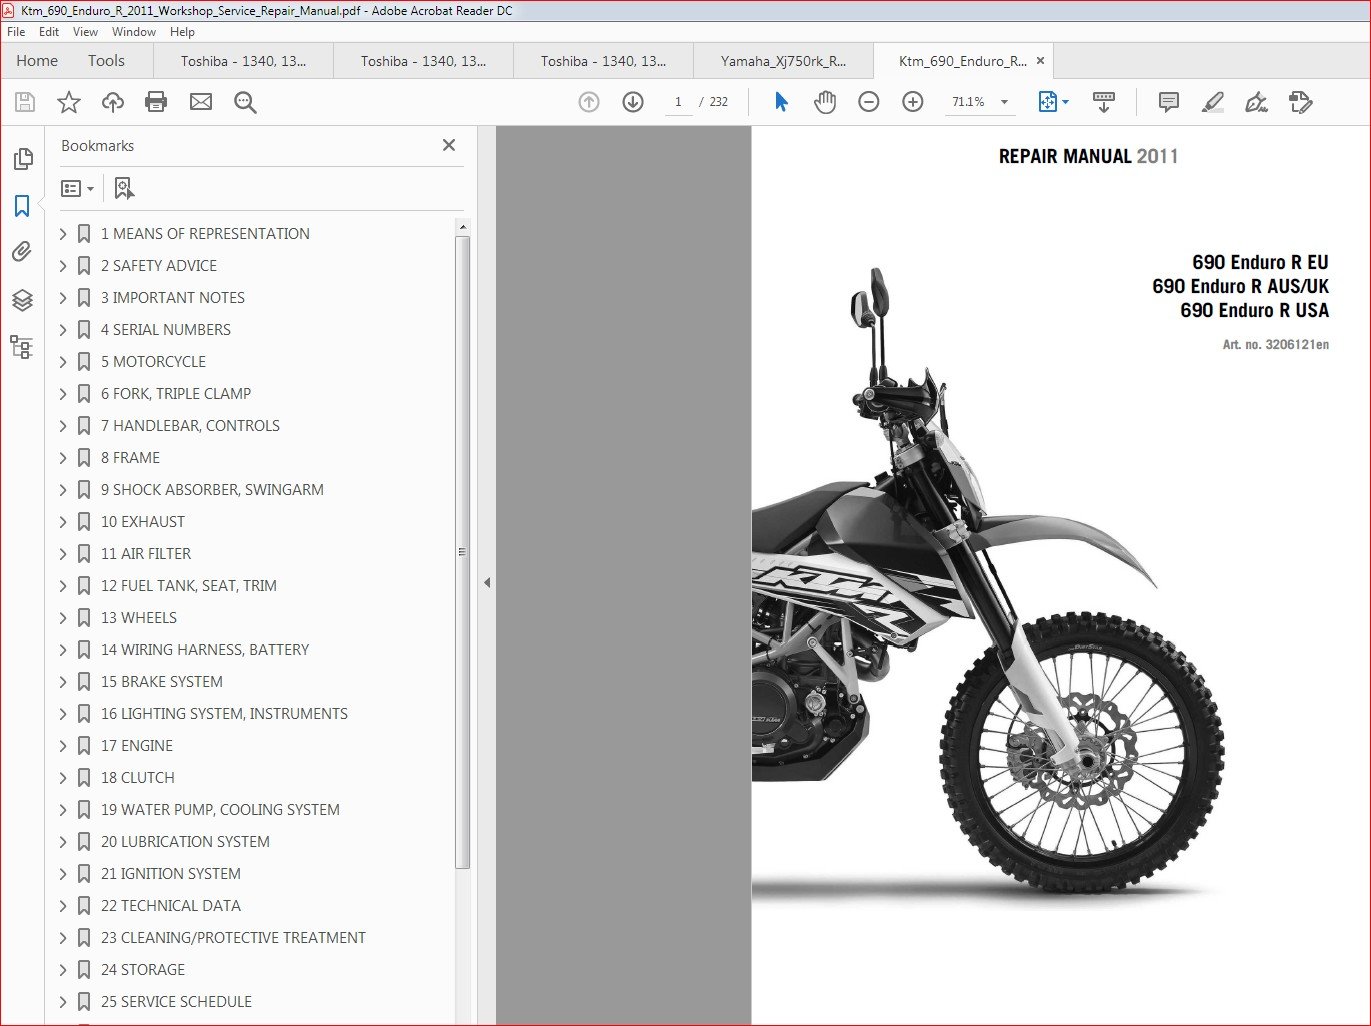The height and width of the screenshot is (1026, 1371).
Task: Open bookmark 15 BRAKE SYSTEM
Action: tap(162, 682)
